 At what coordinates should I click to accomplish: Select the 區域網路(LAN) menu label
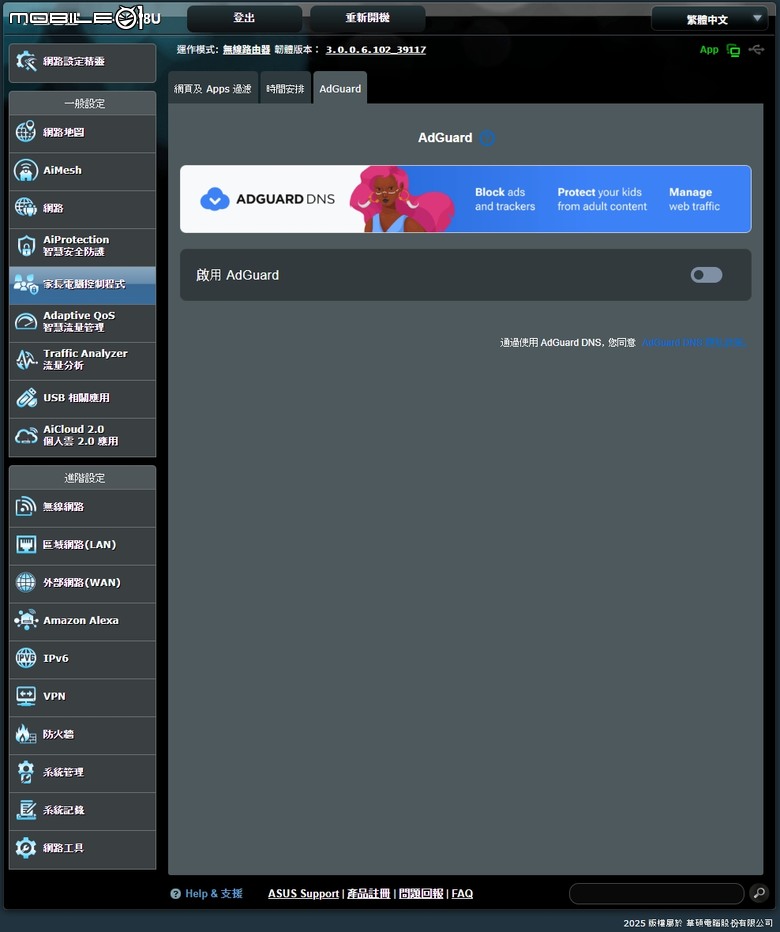coord(80,544)
